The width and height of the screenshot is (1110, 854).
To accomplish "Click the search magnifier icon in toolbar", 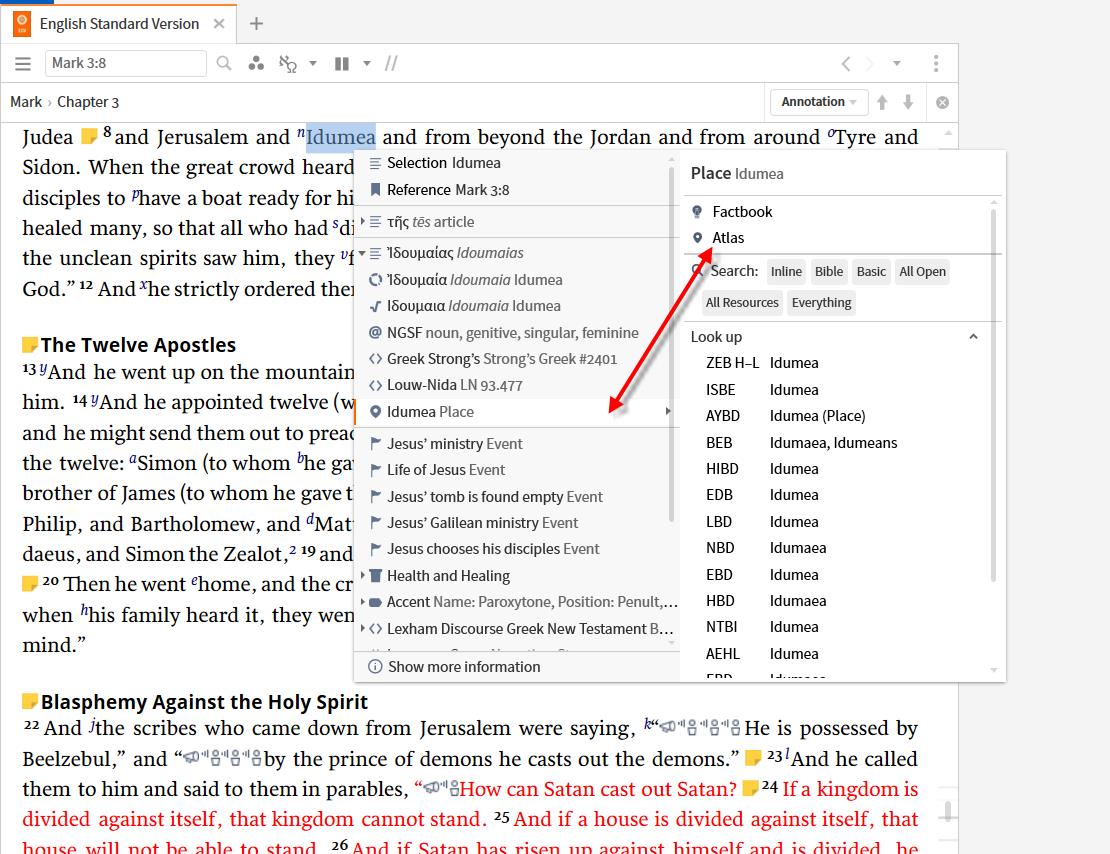I will (224, 64).
